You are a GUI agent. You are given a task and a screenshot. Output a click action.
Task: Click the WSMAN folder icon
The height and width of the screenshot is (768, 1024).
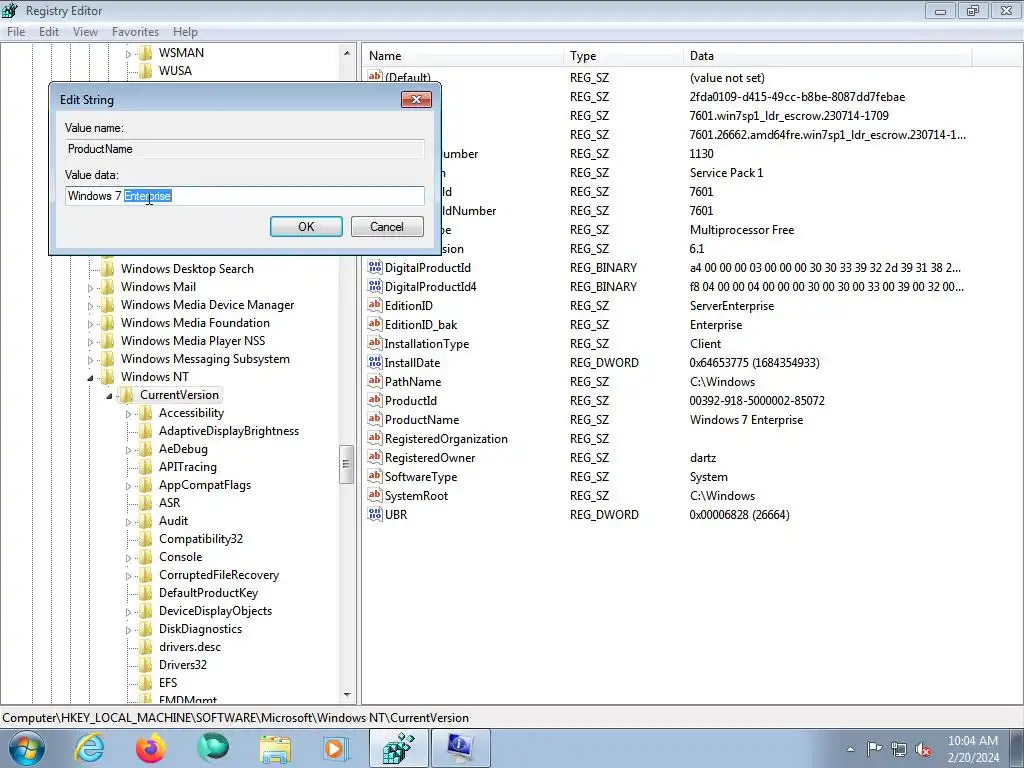coord(146,53)
